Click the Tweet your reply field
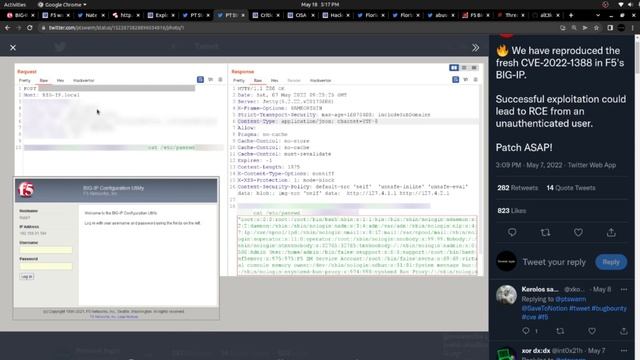Screen dimensions: 640x360 click(554, 262)
